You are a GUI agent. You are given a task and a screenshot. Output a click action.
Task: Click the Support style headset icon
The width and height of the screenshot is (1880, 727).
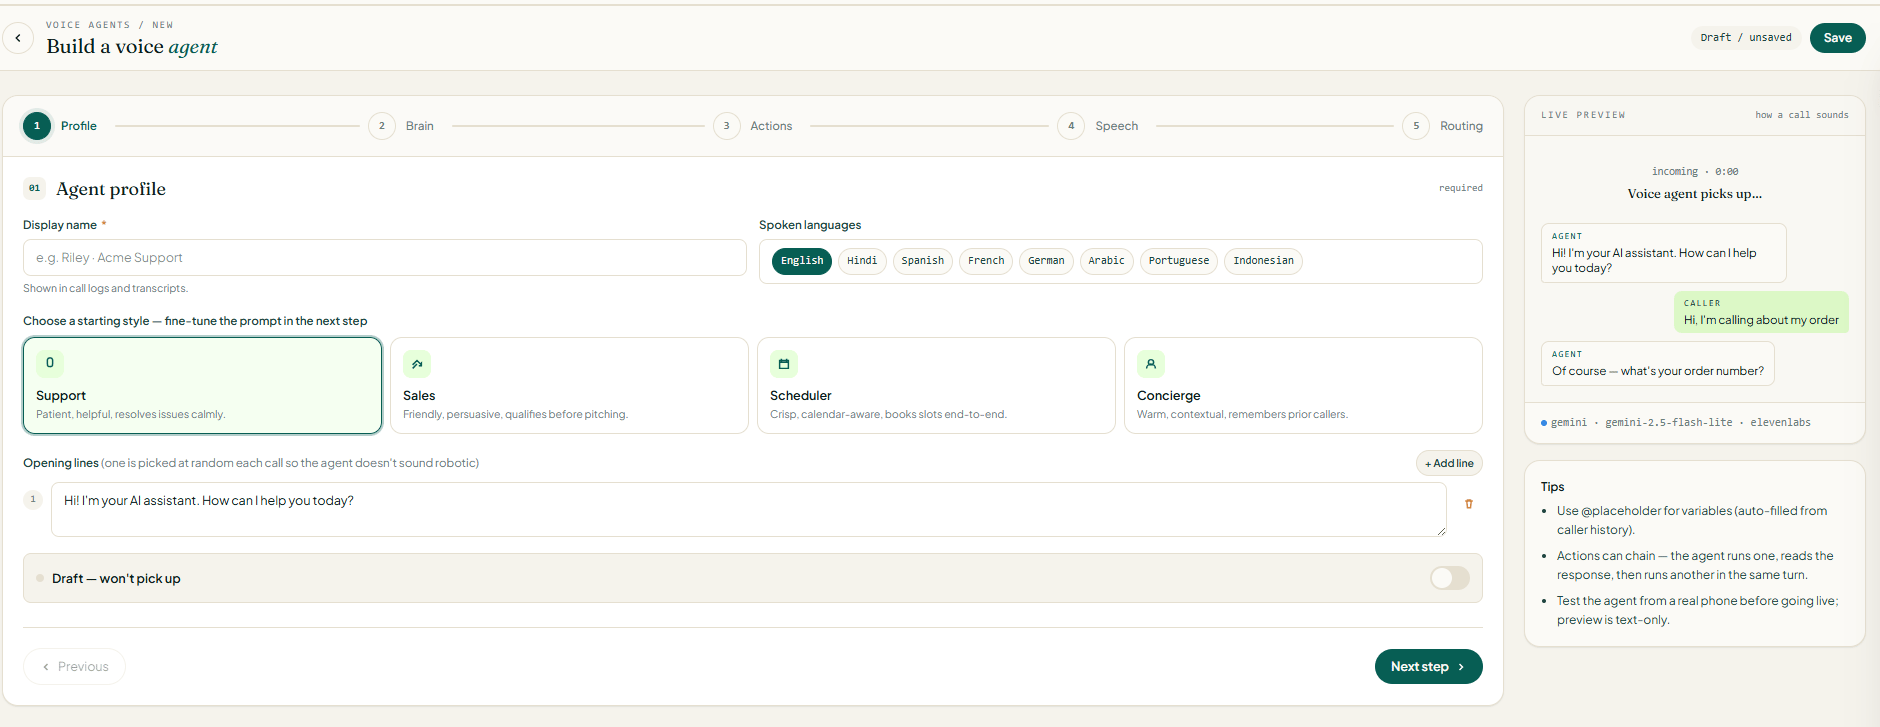50,363
